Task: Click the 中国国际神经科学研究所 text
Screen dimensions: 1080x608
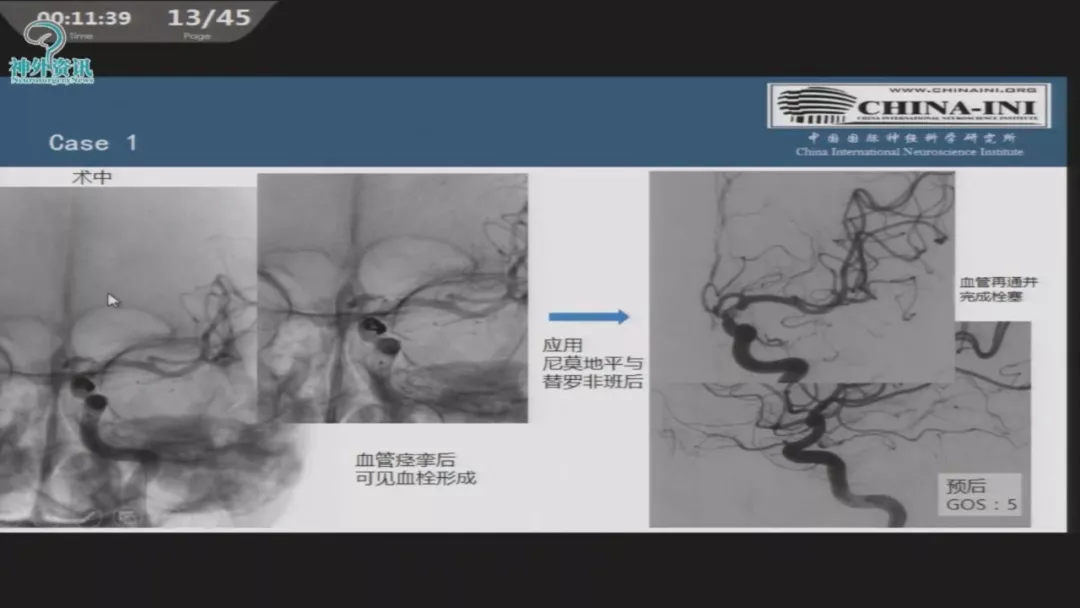Action: coord(912,138)
